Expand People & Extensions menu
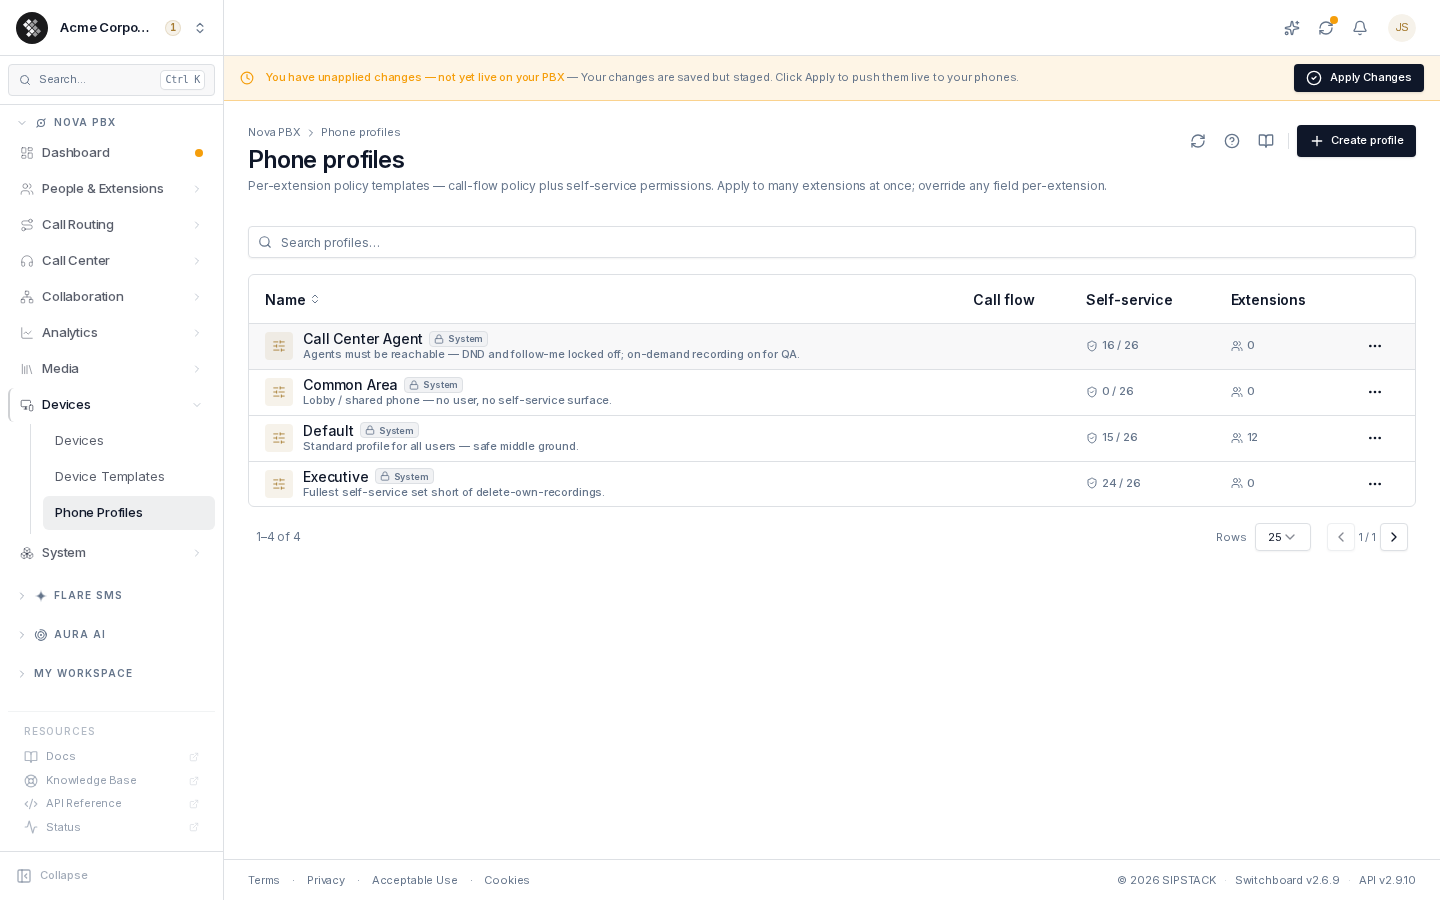Viewport: 1440px width, 900px height. coord(112,189)
